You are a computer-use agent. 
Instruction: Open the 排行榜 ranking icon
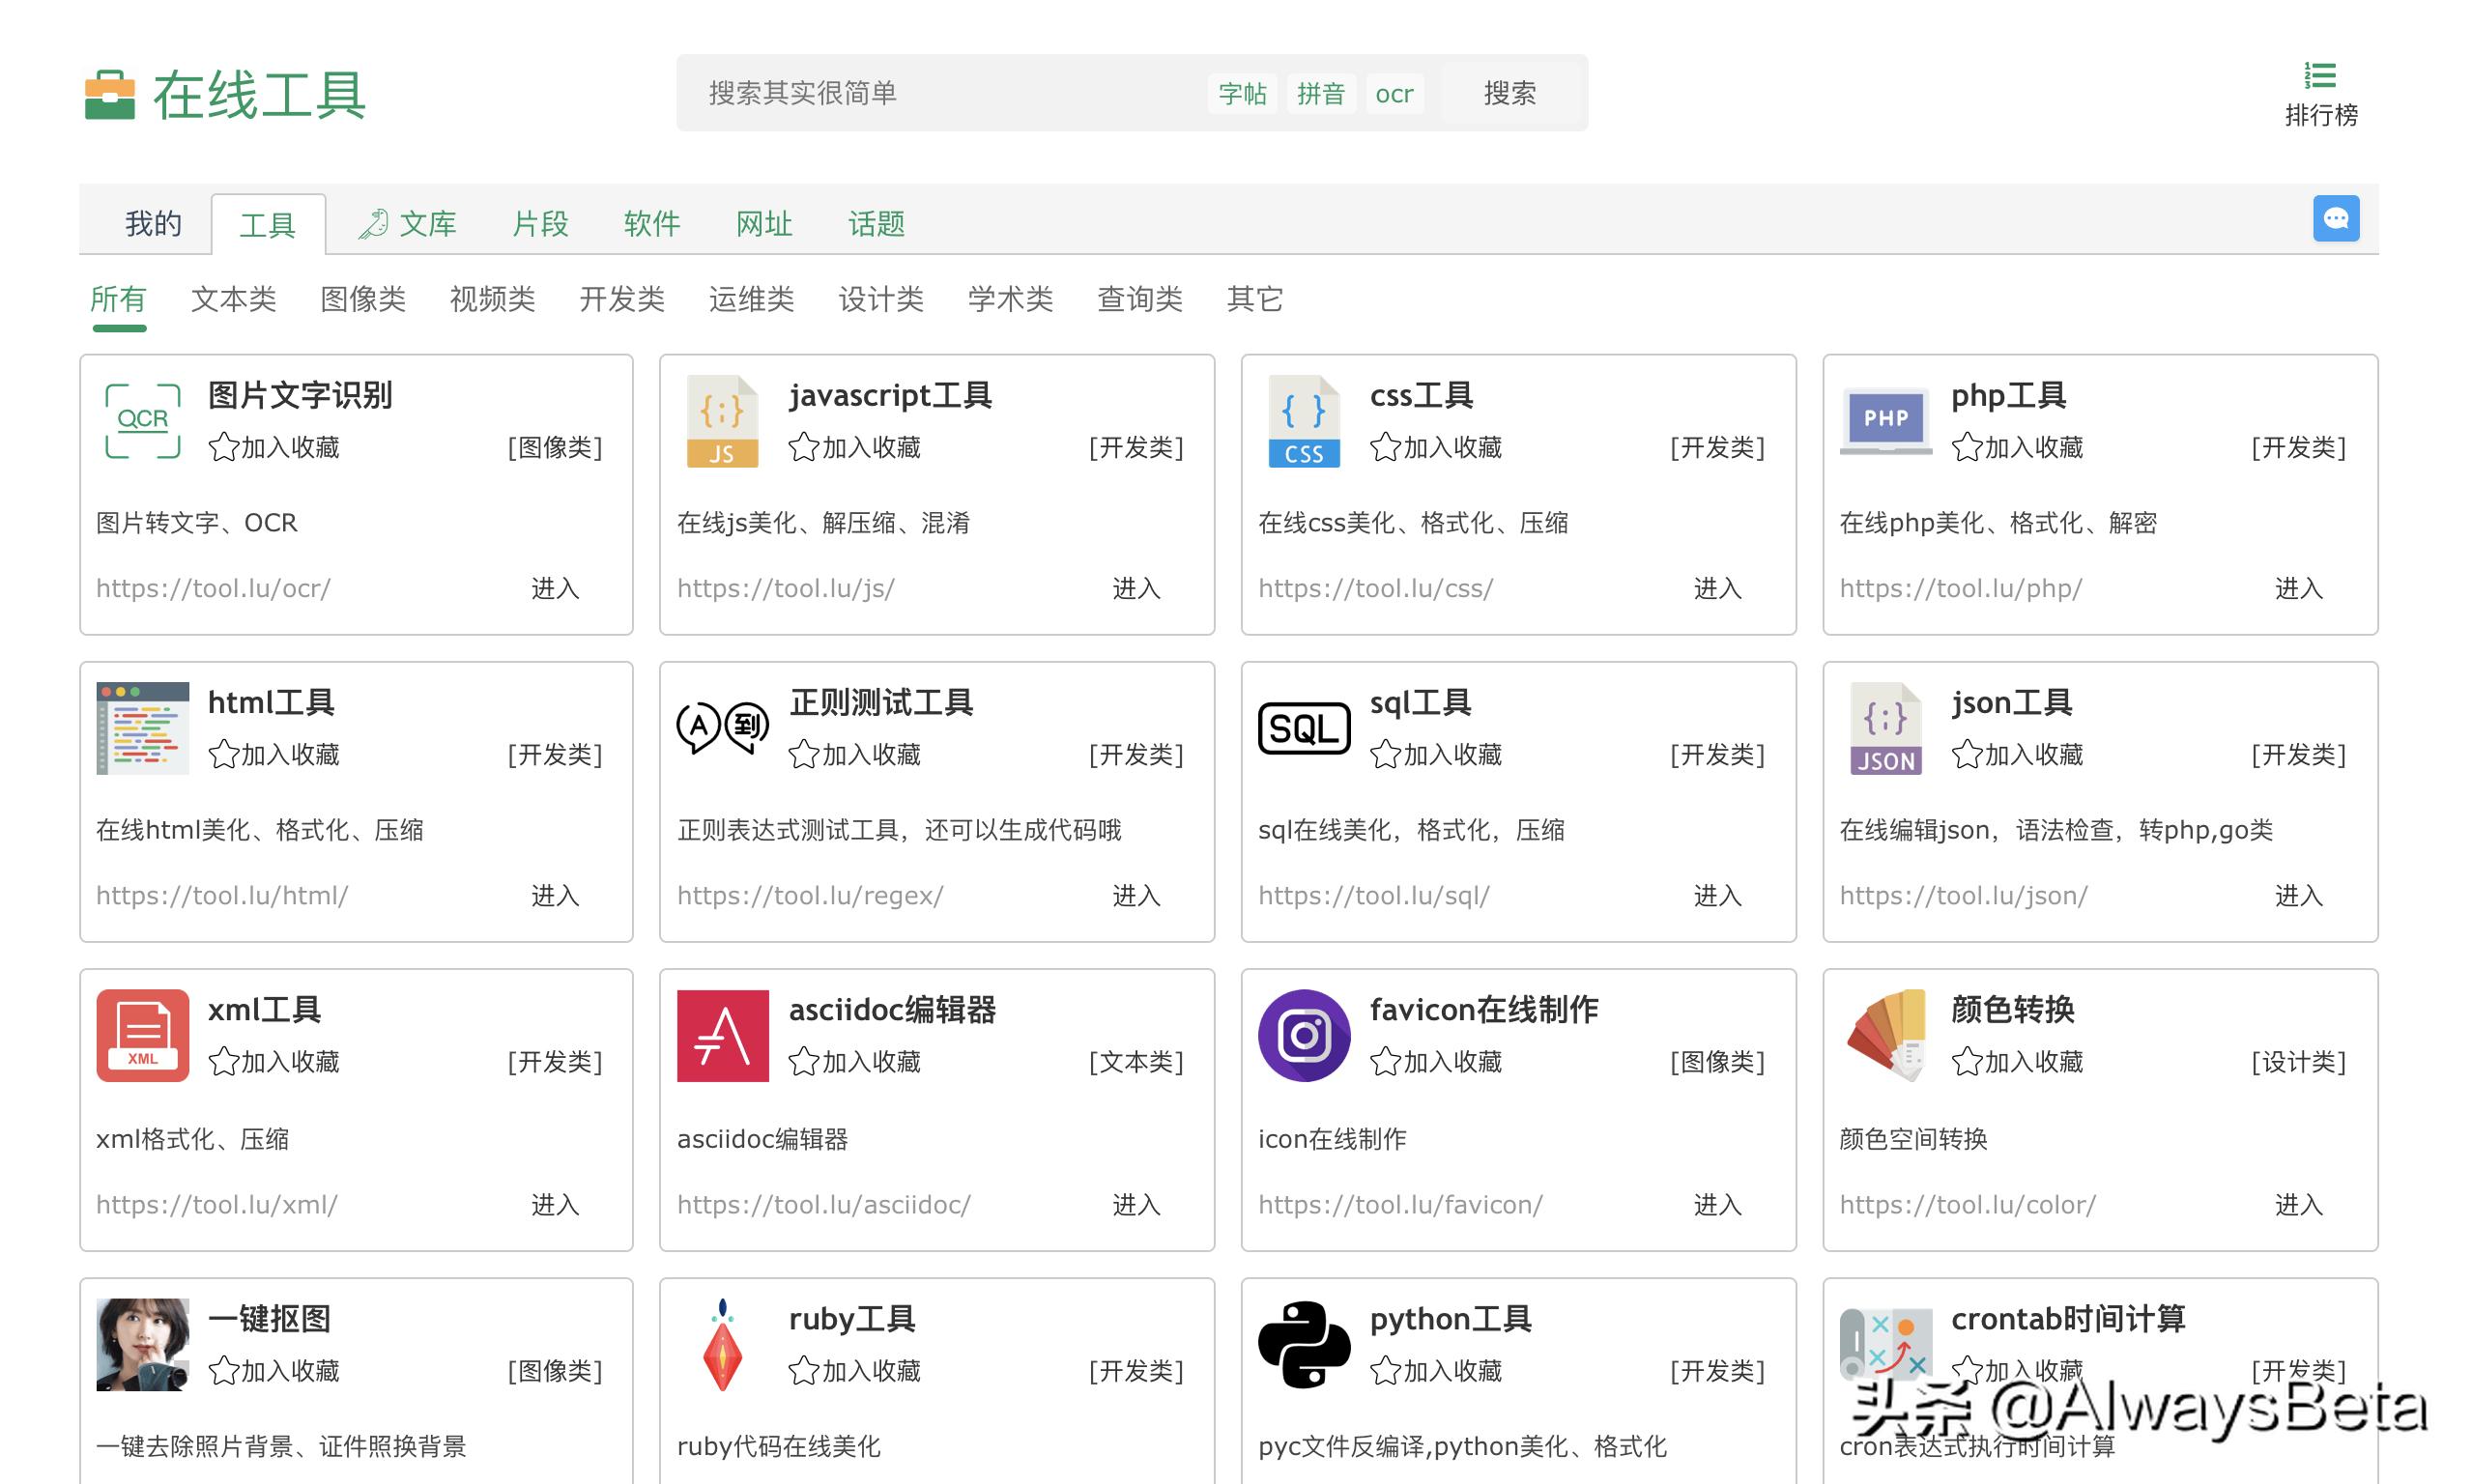[2320, 74]
